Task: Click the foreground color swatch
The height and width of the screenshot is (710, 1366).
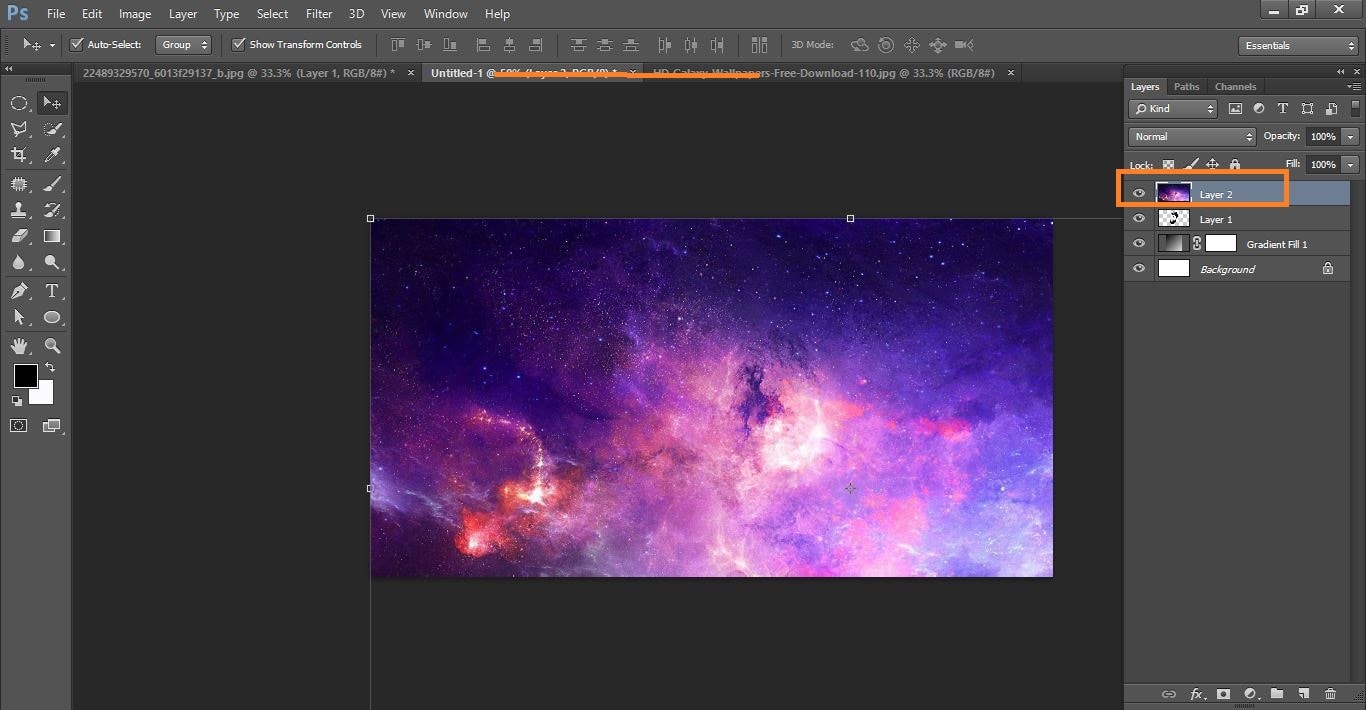Action: 25,377
